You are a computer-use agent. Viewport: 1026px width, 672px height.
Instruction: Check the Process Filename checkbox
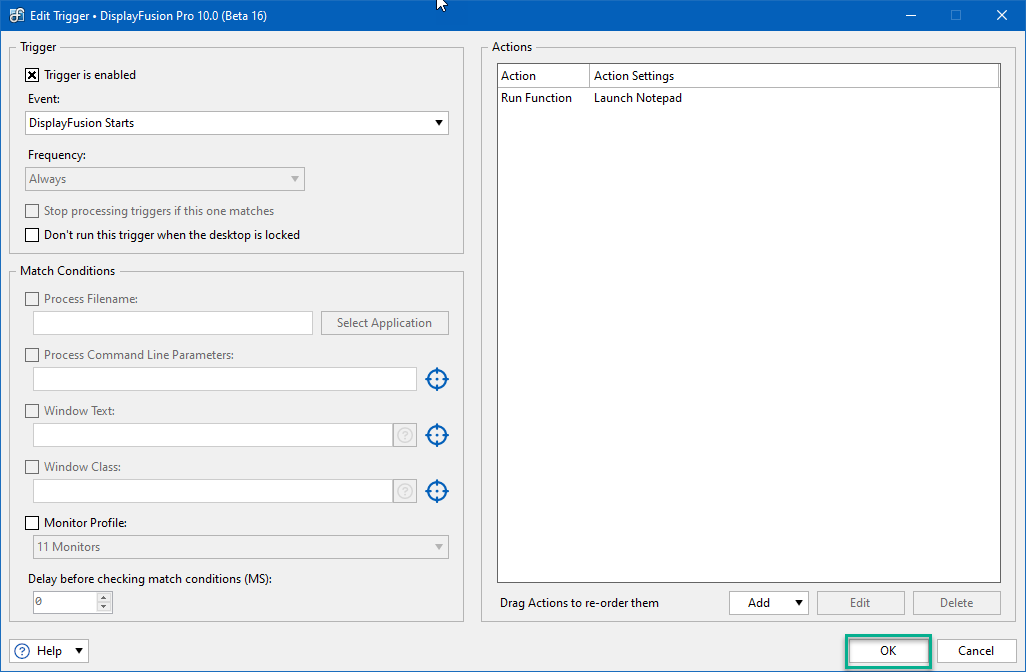click(32, 299)
